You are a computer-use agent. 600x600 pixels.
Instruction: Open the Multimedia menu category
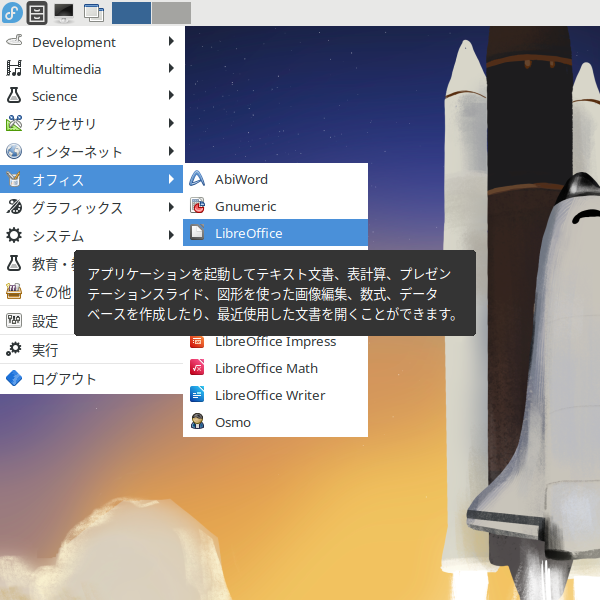click(x=91, y=69)
